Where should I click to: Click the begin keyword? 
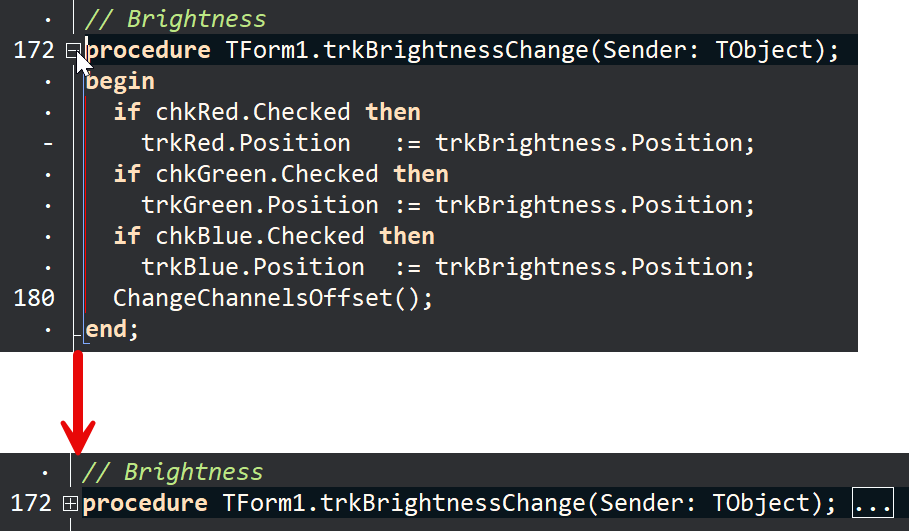point(120,82)
